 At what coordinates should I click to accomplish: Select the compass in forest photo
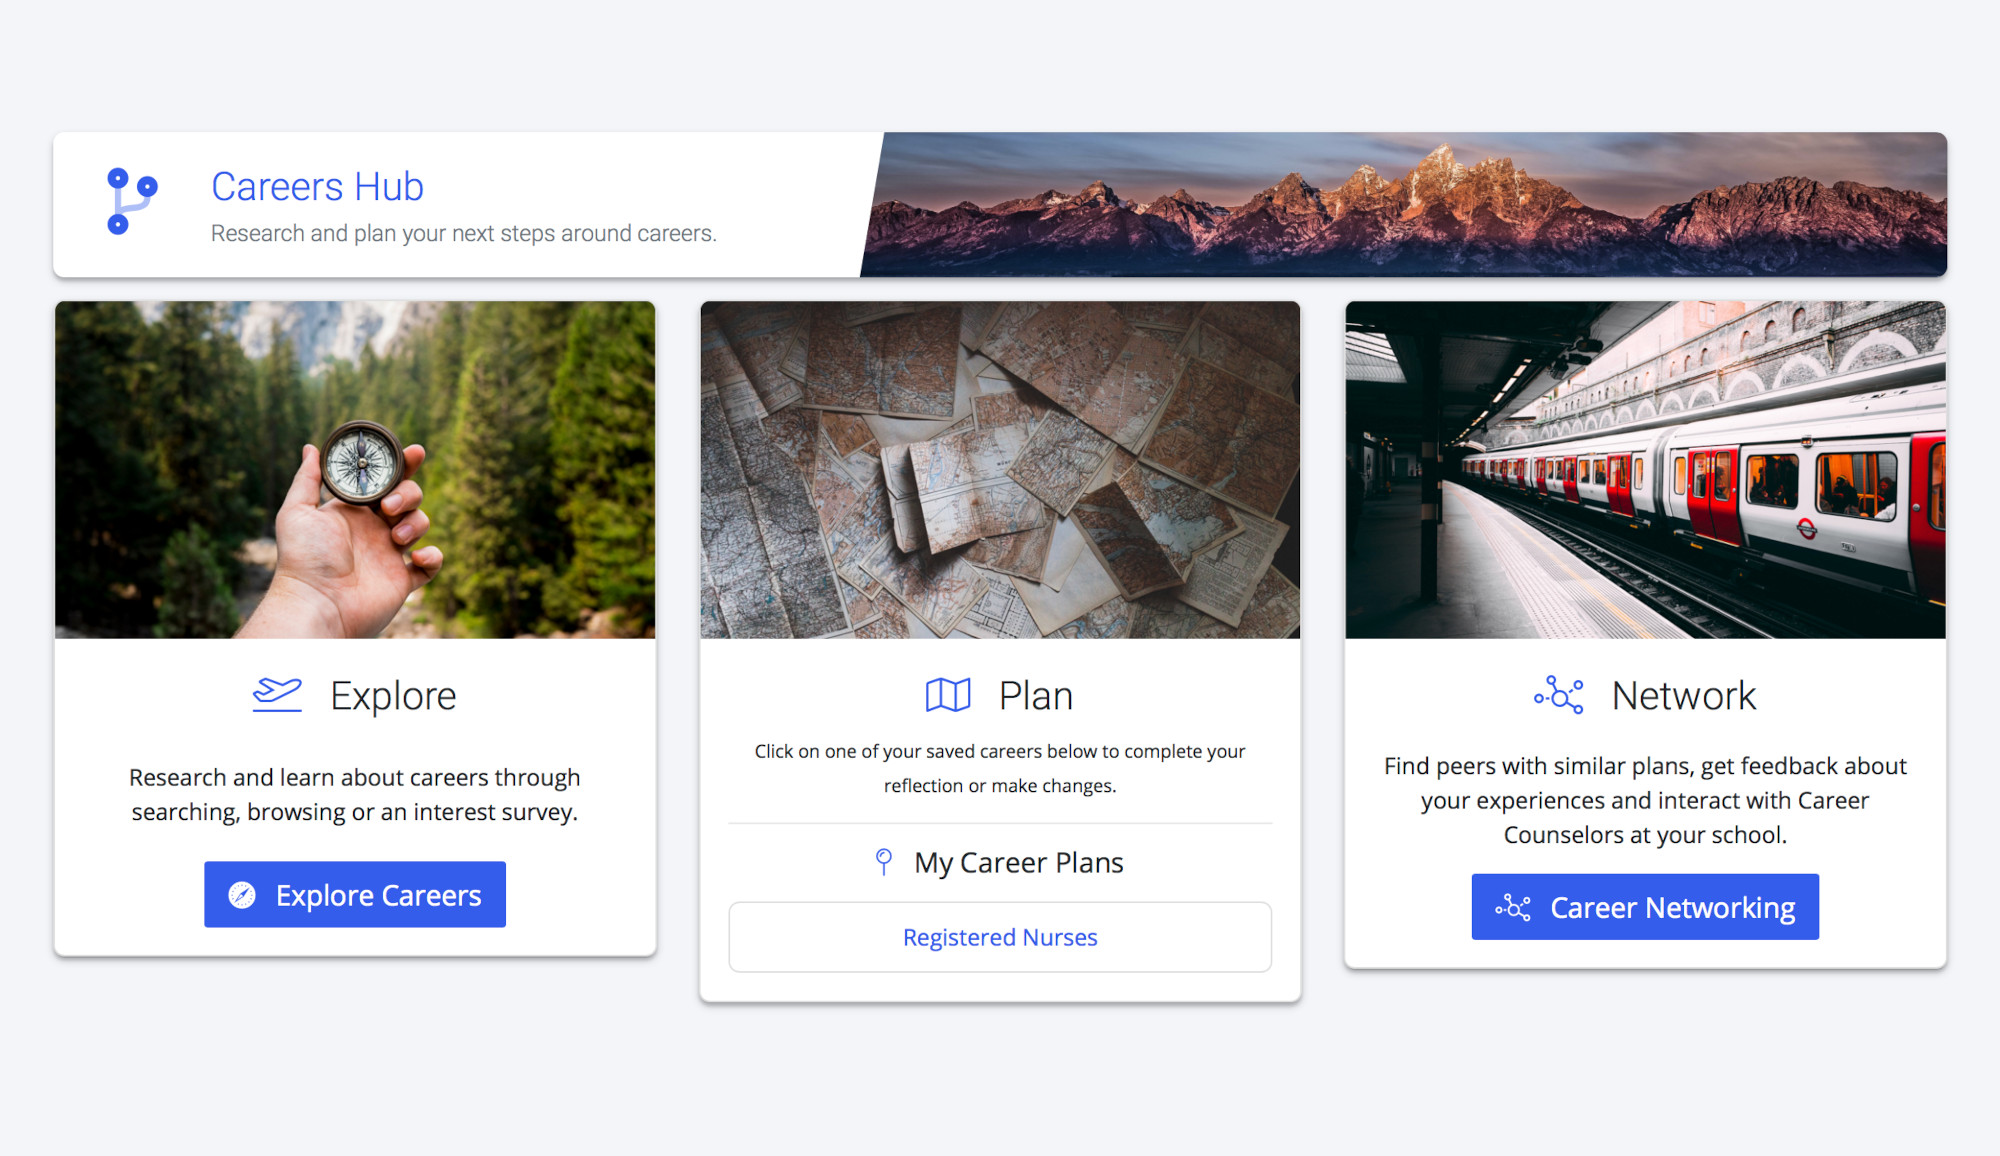point(355,470)
